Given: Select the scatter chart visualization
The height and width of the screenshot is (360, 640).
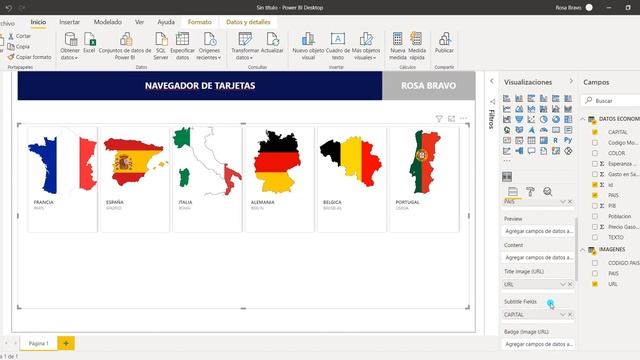Looking at the screenshot, I should coord(531,120).
